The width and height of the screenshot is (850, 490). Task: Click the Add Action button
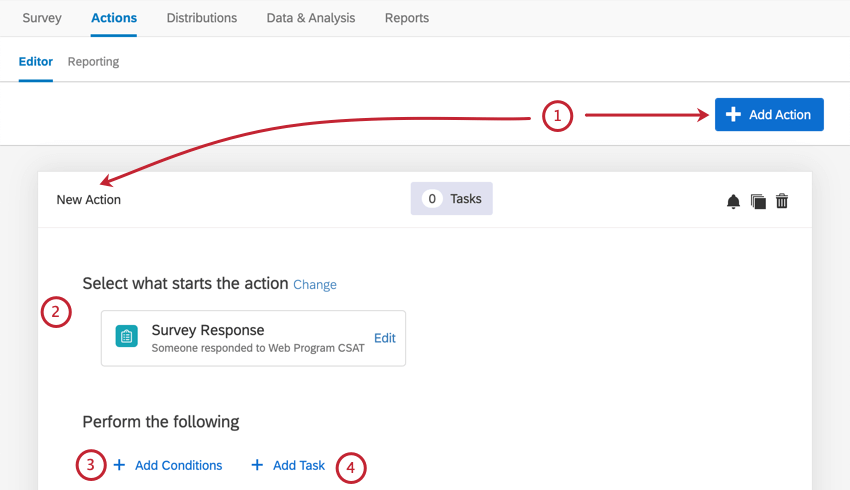(x=769, y=114)
